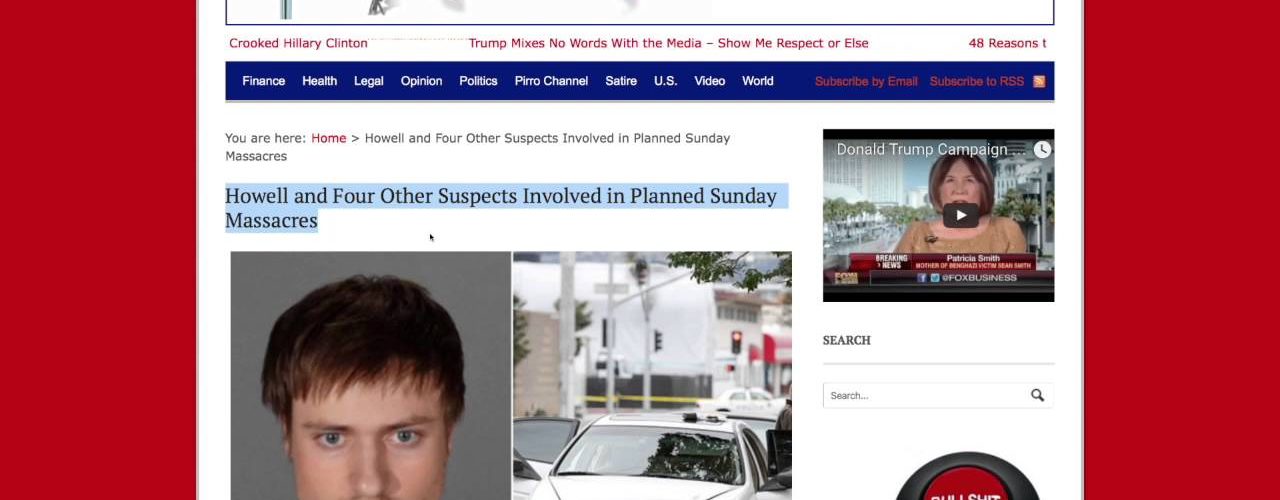Navigate to the U.S. section

(665, 81)
